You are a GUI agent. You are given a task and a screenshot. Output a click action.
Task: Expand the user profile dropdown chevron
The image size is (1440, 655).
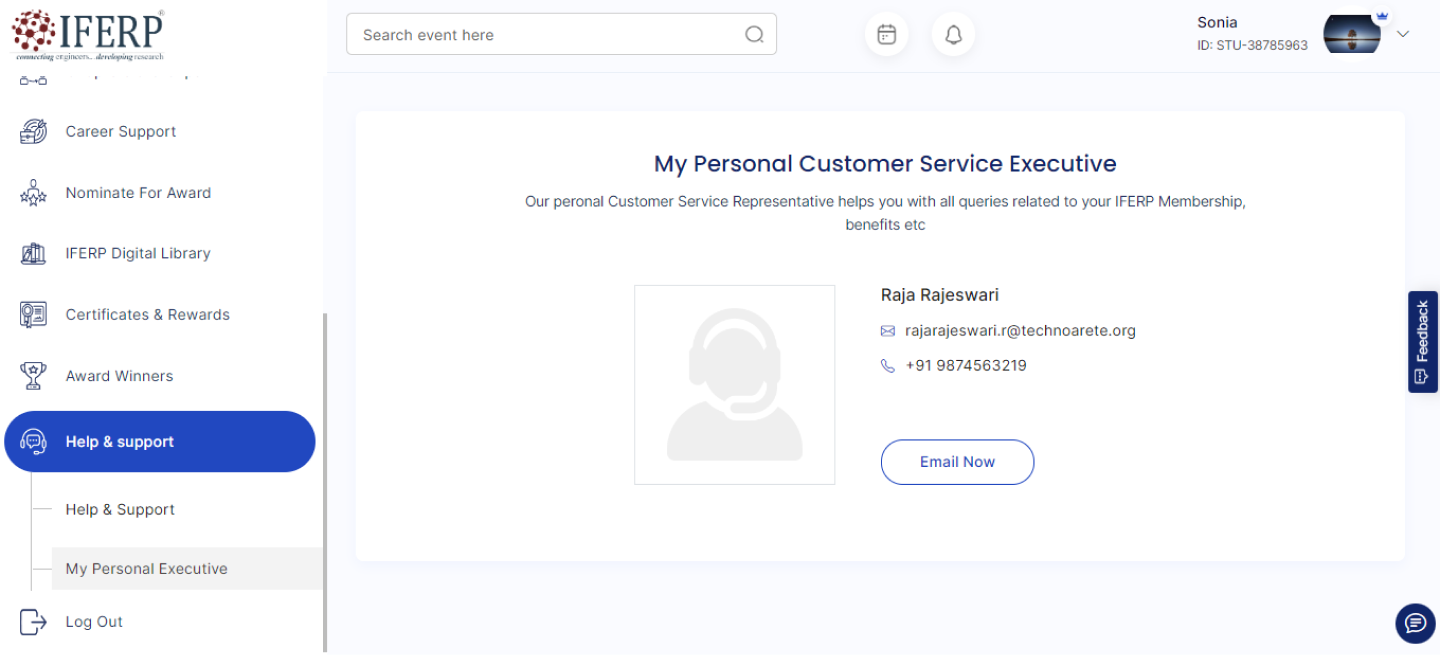pyautogui.click(x=1403, y=34)
